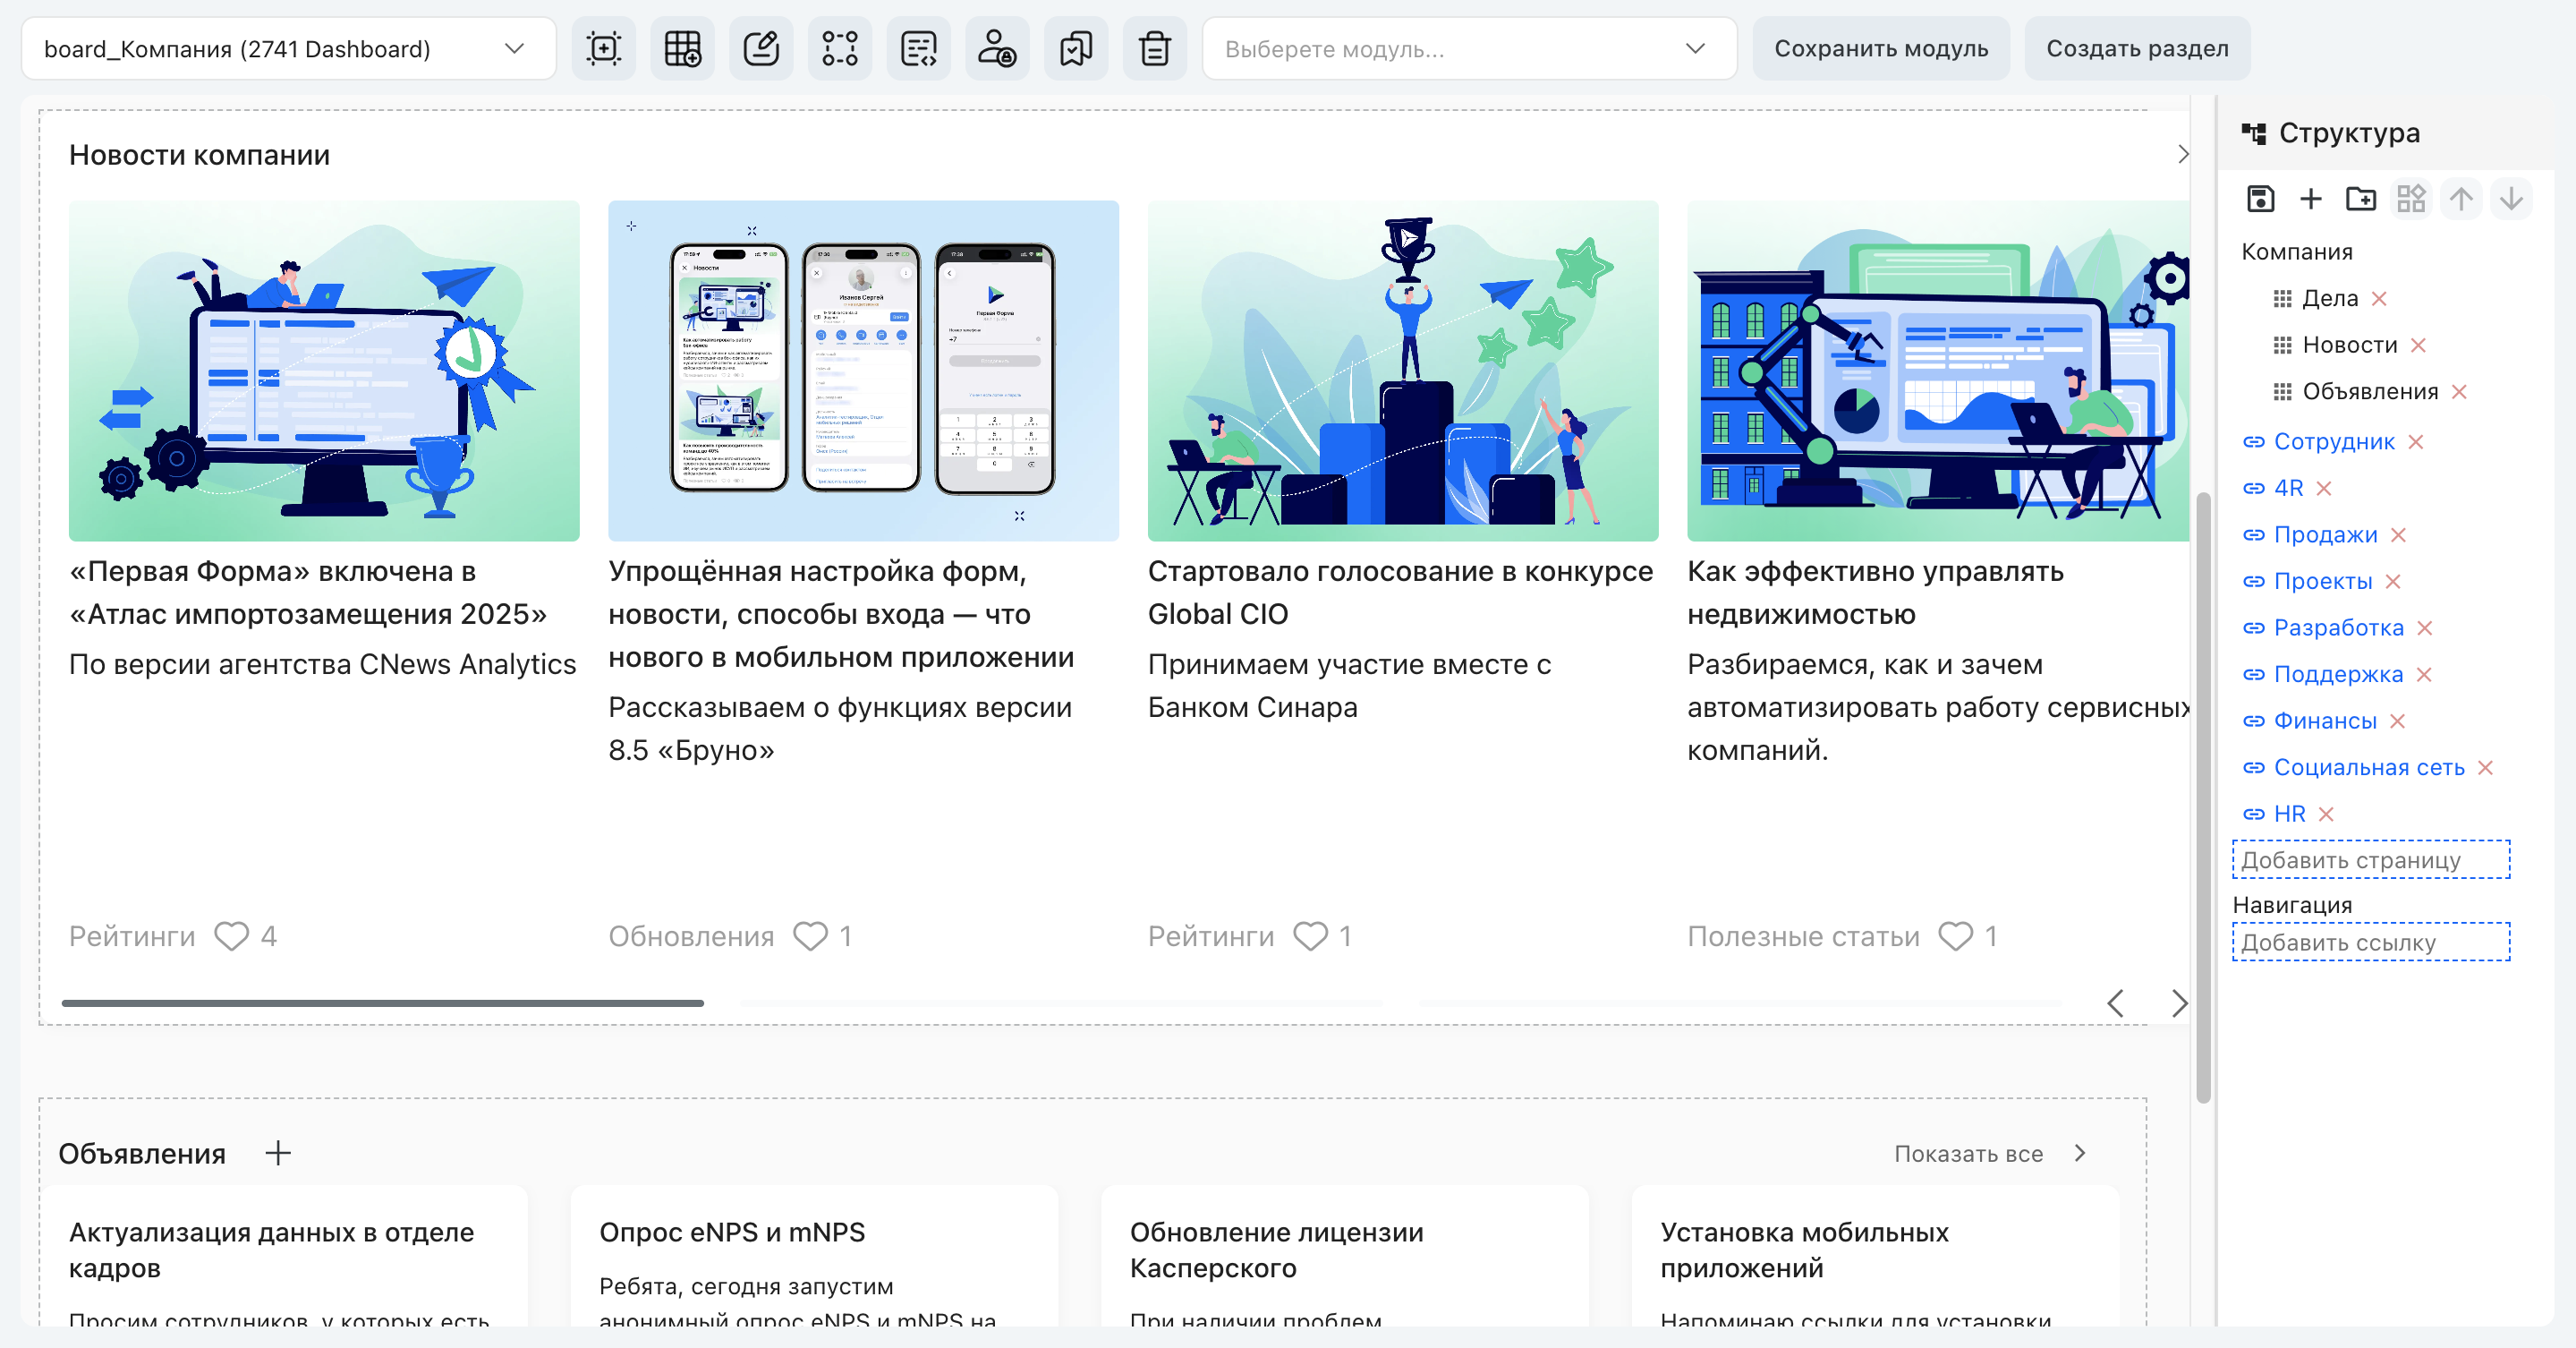Click Показать все link

click(x=1968, y=1154)
